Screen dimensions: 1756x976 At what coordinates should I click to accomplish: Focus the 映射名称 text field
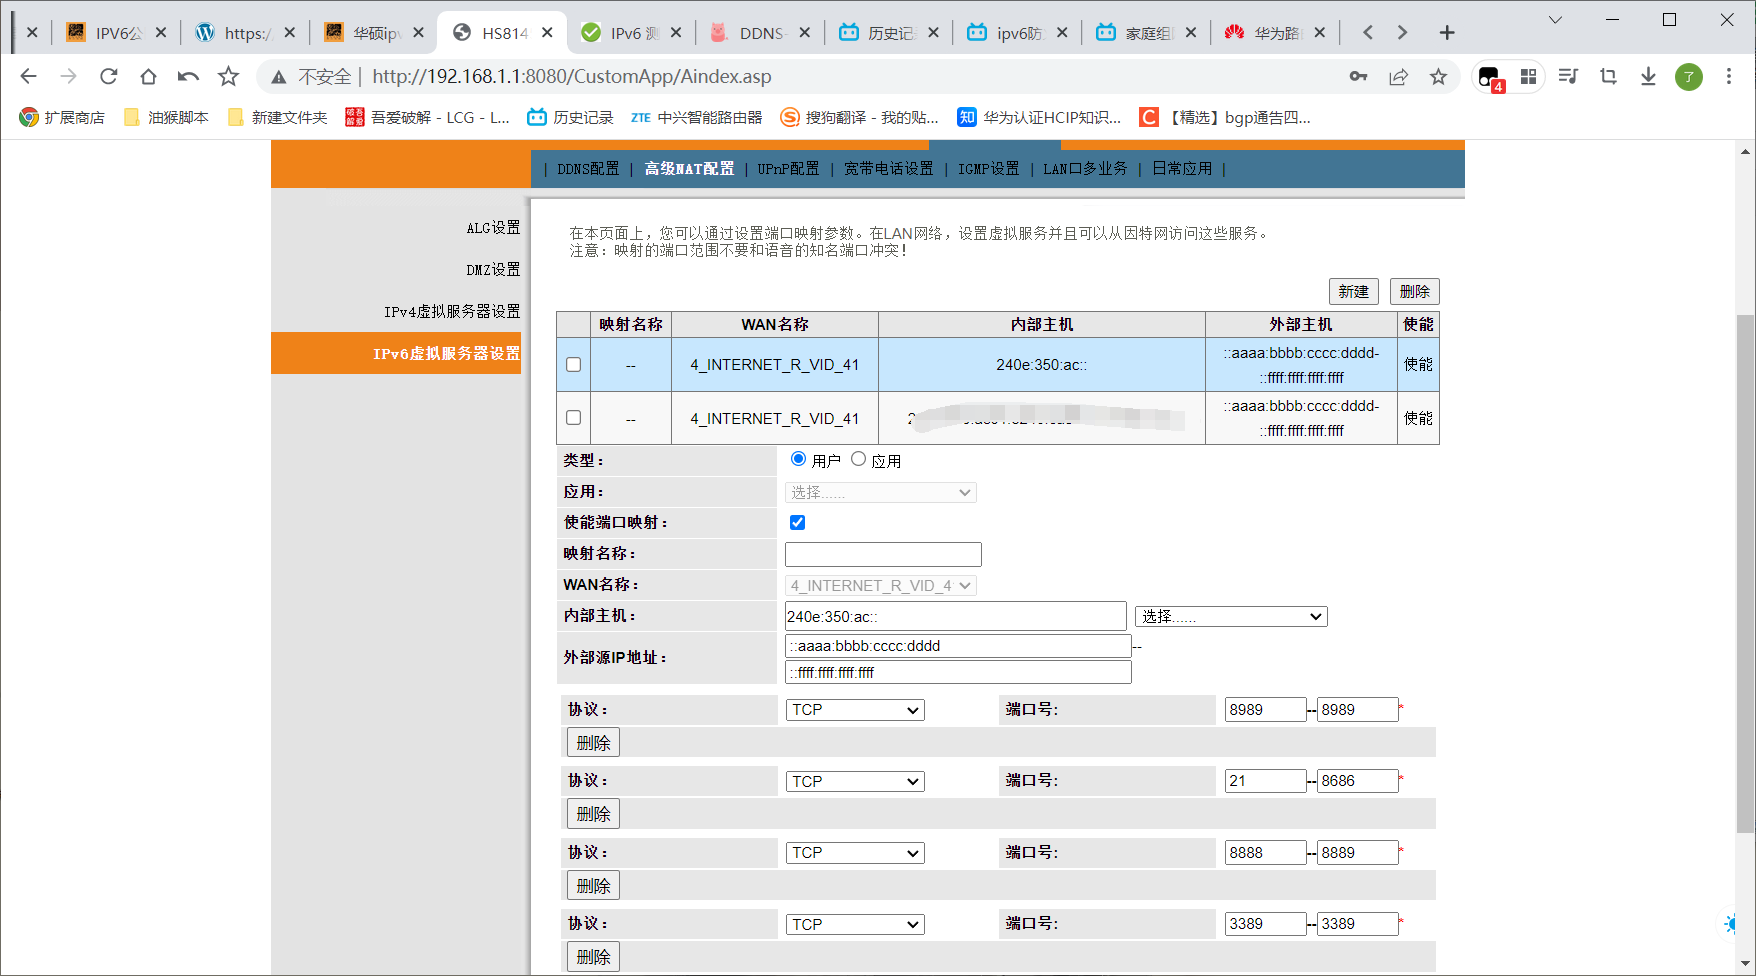(x=883, y=554)
